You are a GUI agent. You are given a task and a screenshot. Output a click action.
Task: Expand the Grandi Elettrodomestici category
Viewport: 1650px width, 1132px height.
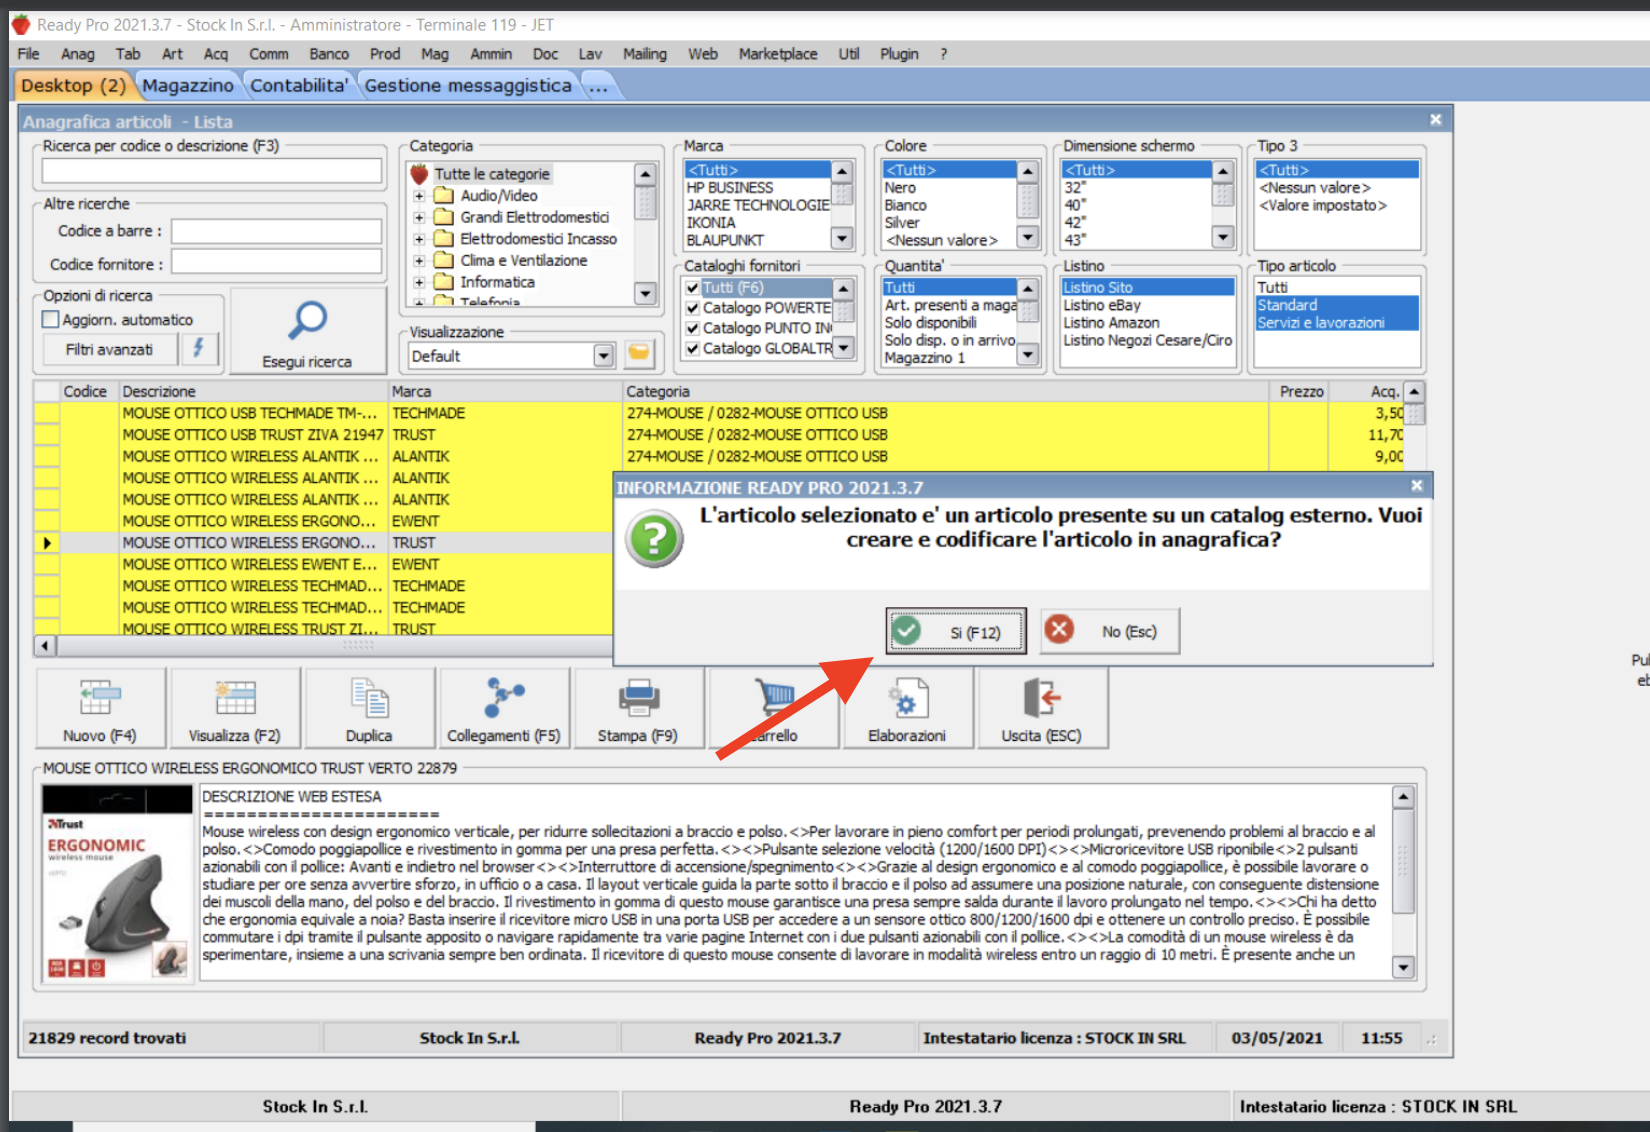pos(420,217)
